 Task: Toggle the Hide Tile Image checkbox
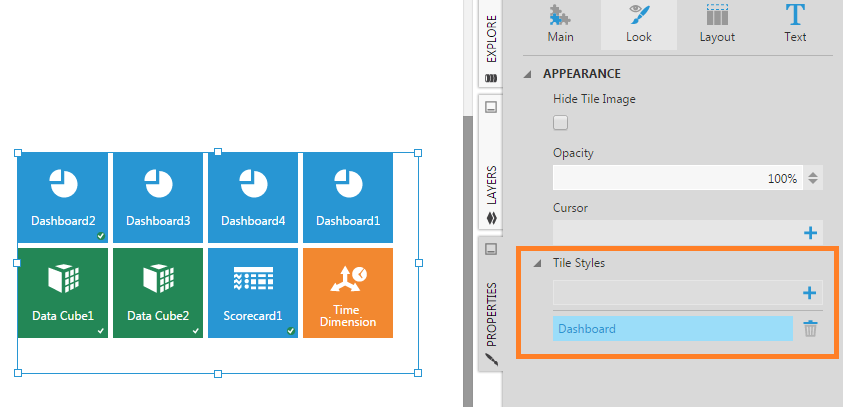(561, 123)
